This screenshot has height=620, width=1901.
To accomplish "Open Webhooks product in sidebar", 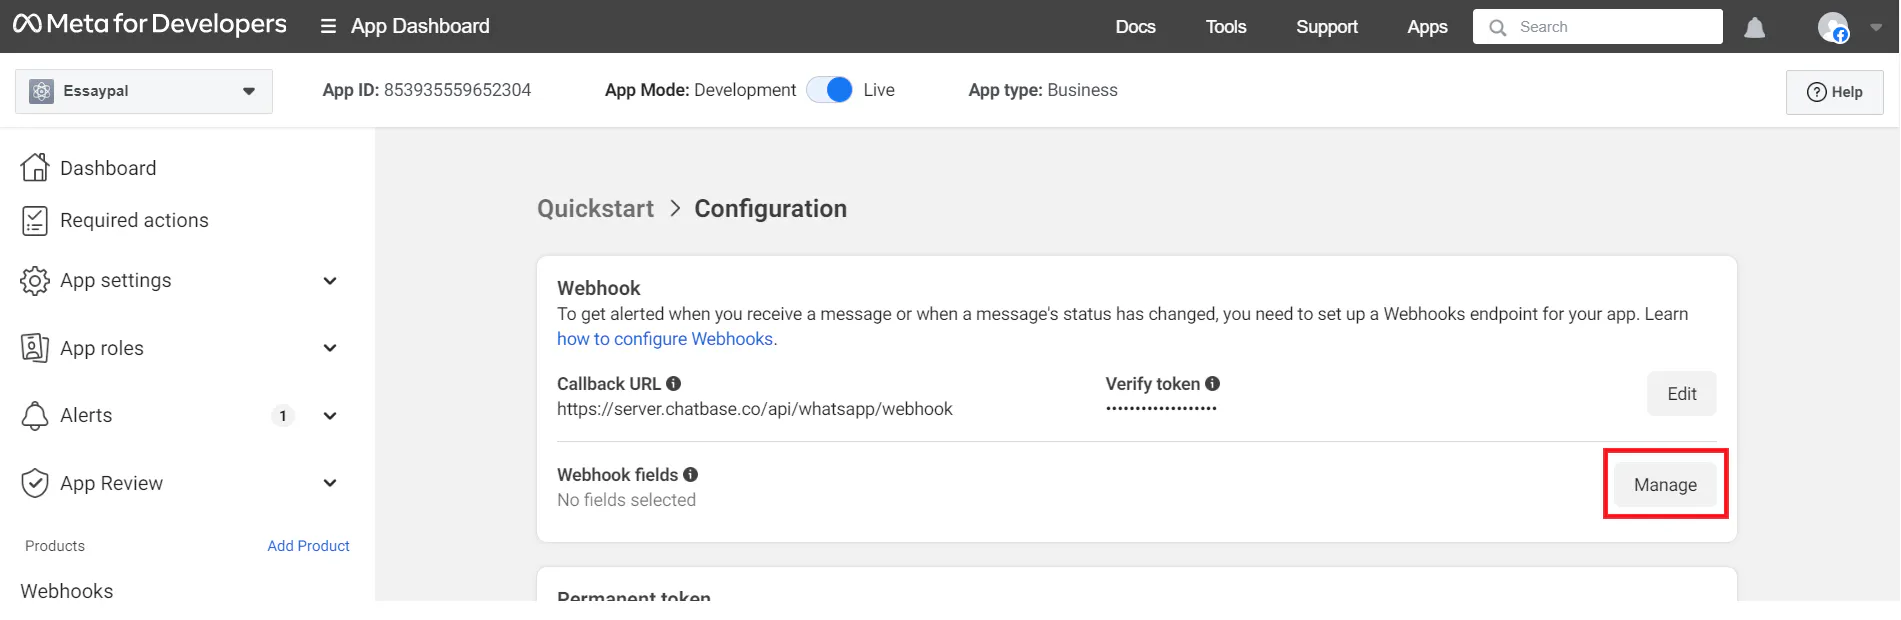I will point(67,591).
